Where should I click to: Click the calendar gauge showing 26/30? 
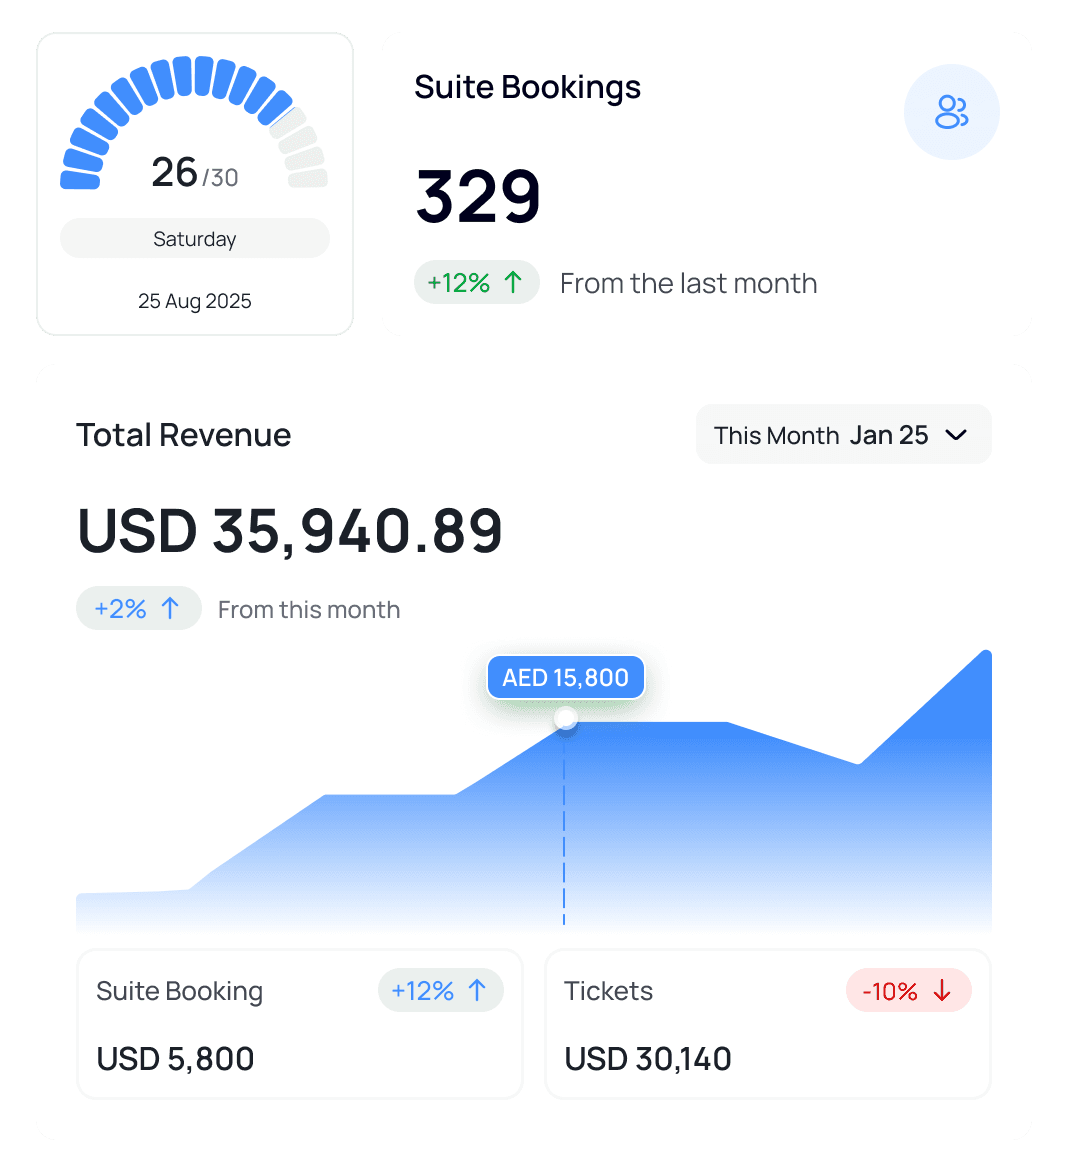[194, 170]
